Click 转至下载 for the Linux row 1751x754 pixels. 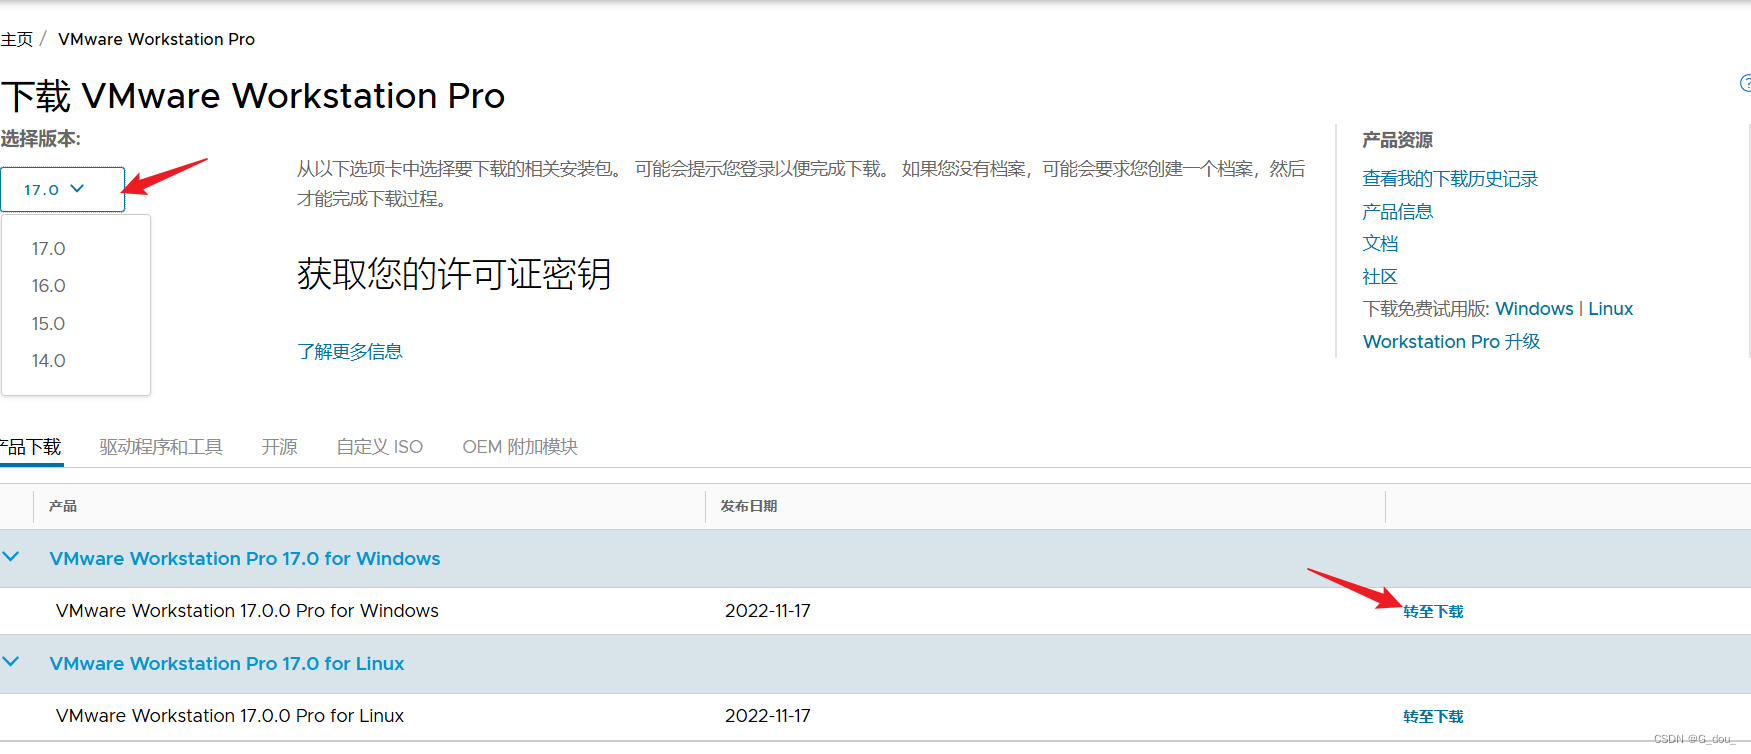[1433, 716]
